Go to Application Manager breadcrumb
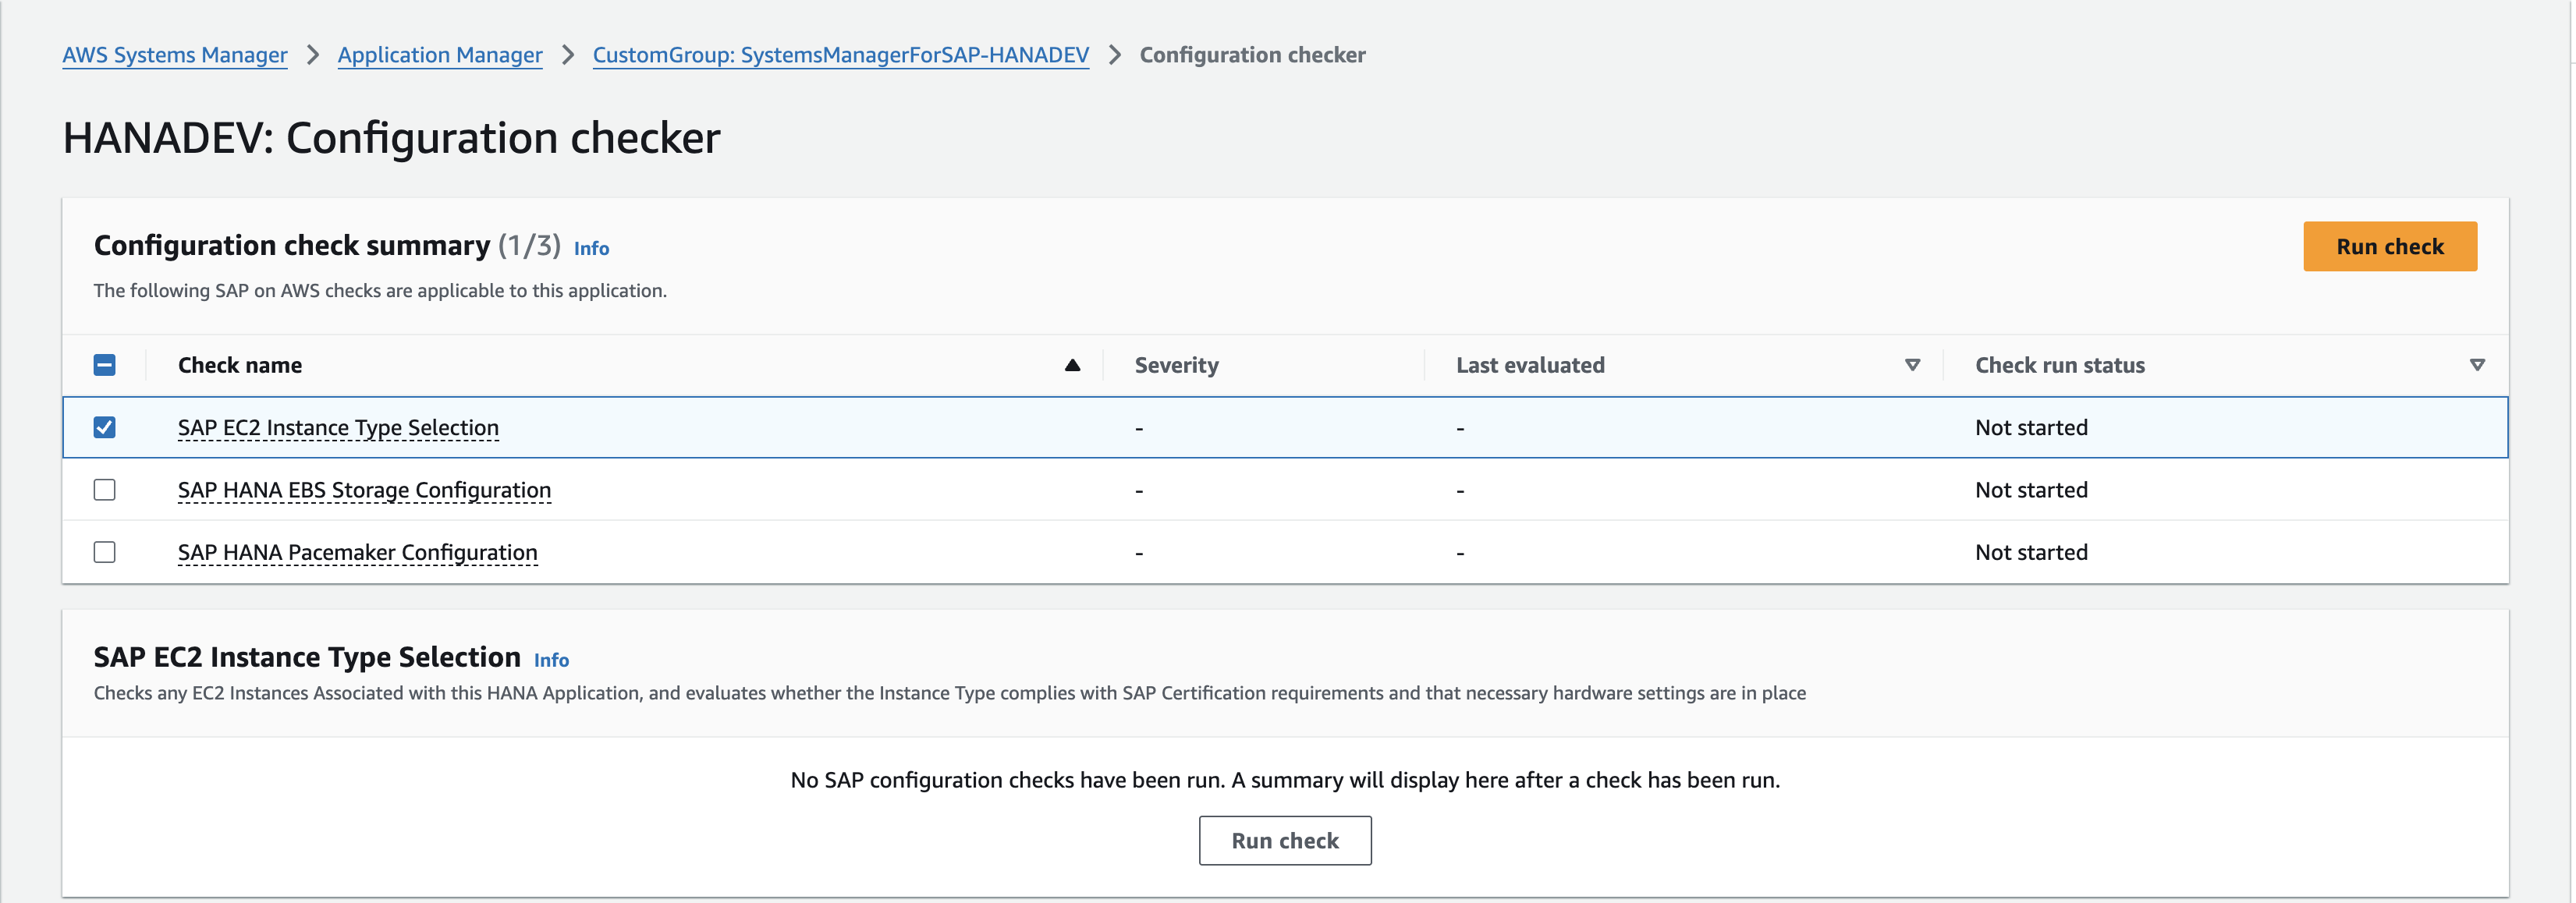This screenshot has height=903, width=2576. (x=440, y=55)
